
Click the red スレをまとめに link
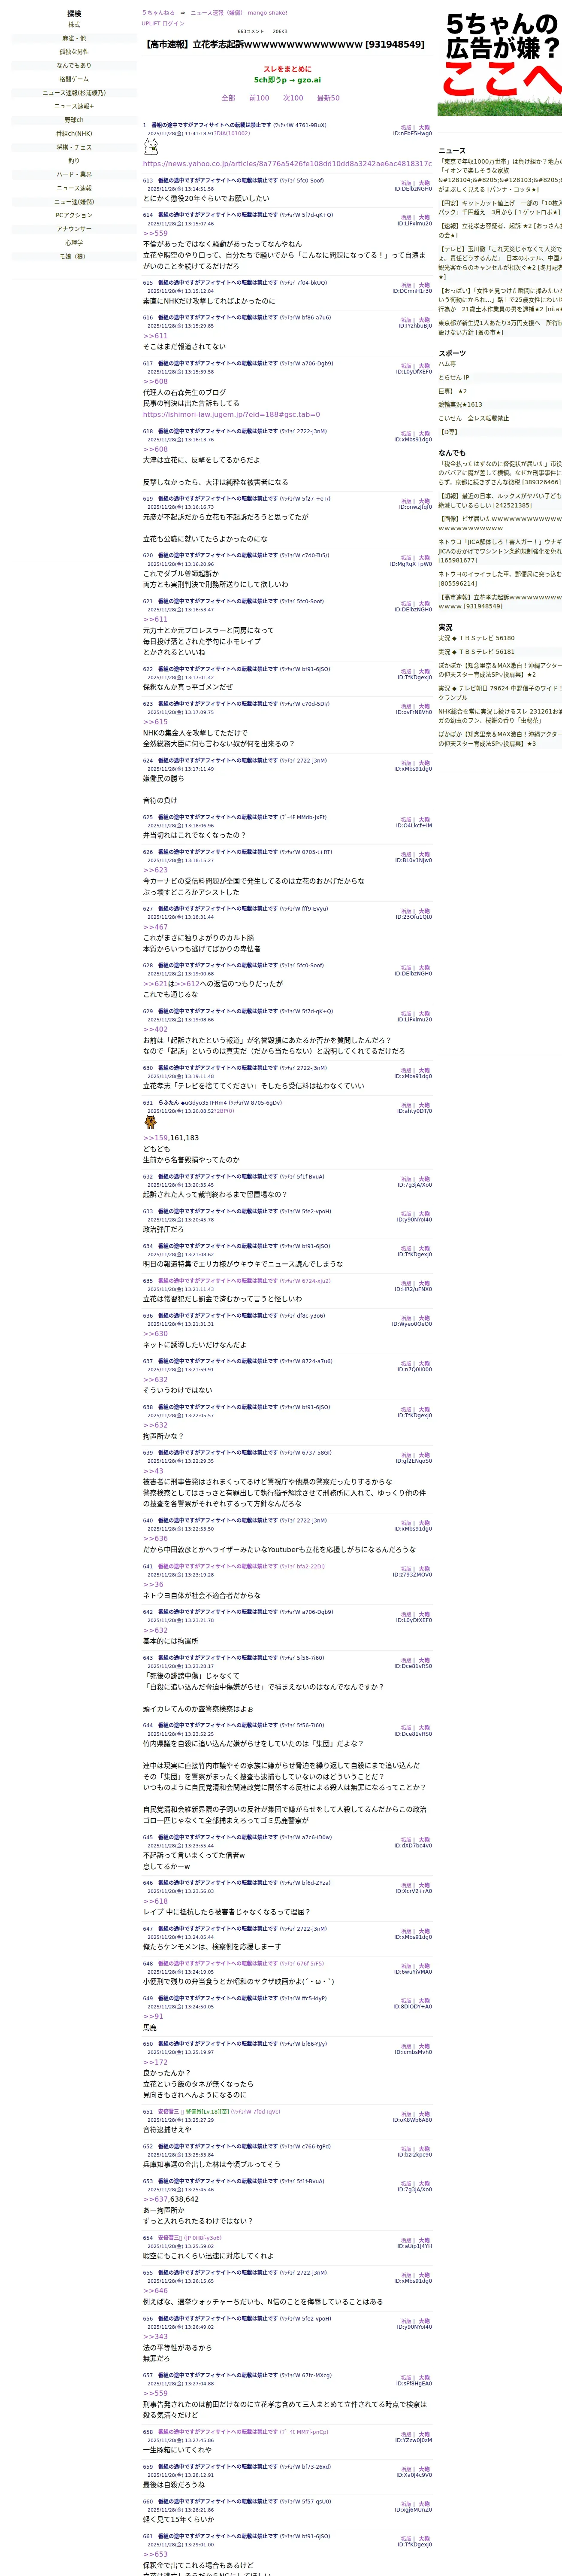287,69
